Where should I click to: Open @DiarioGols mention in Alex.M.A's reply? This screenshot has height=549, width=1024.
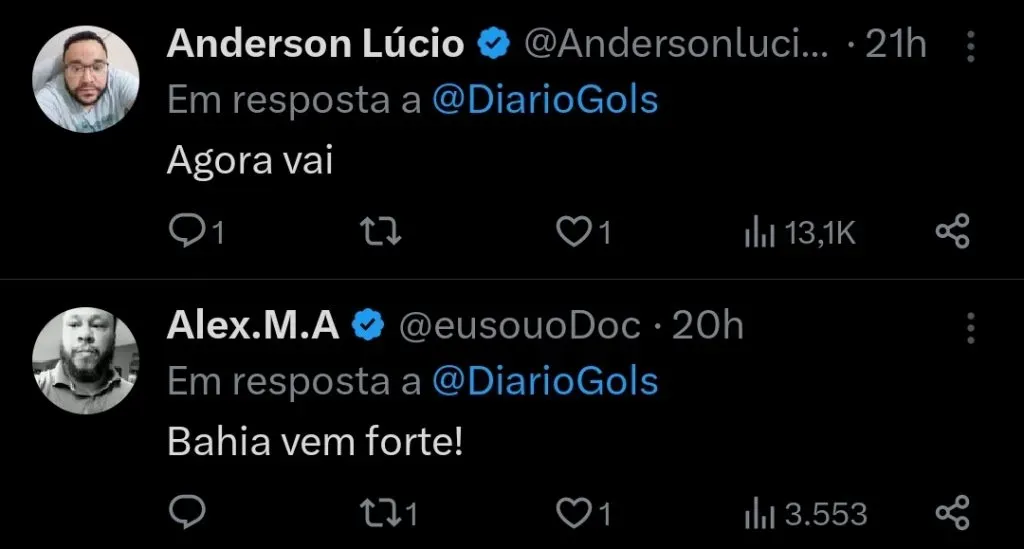(545, 381)
